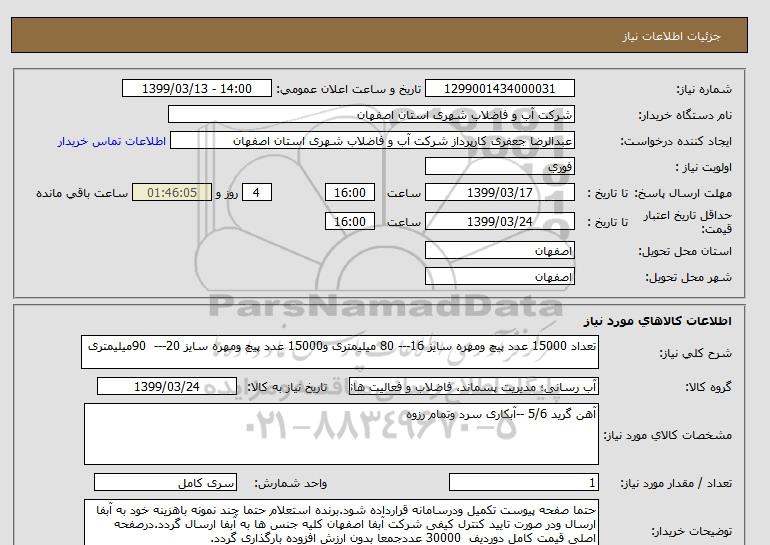Click the response deadline date 1399/03/17
This screenshot has height=545, width=770.
[x=499, y=192]
